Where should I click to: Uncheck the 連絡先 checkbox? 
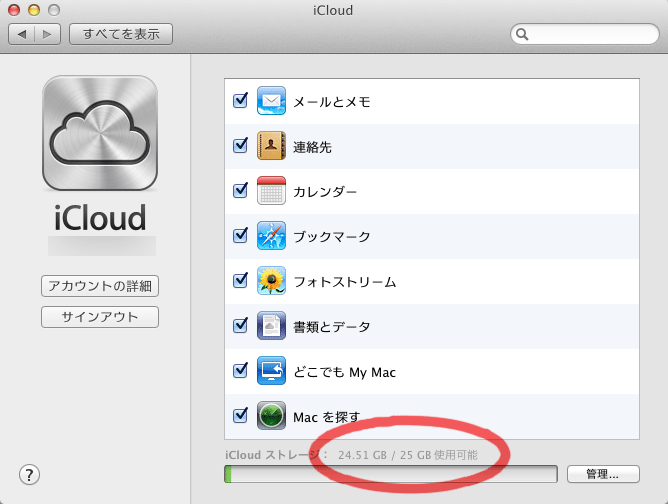(x=240, y=146)
